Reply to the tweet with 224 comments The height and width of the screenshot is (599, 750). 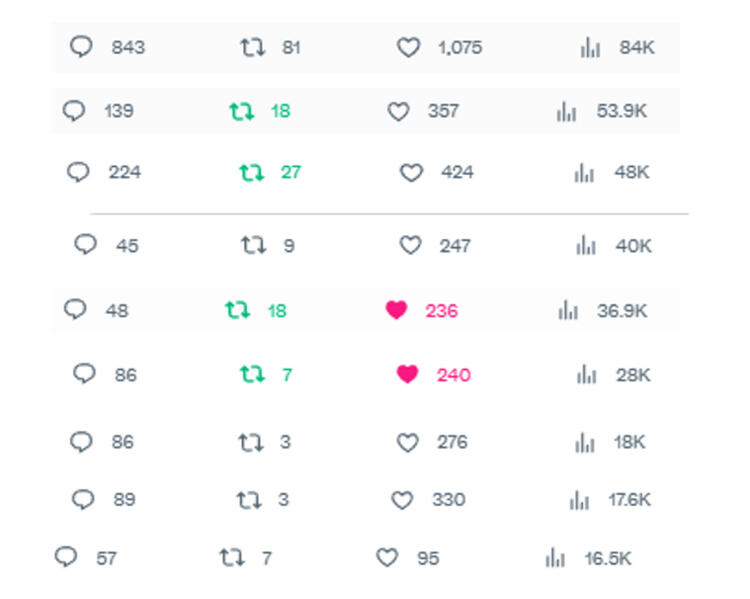[x=78, y=173]
